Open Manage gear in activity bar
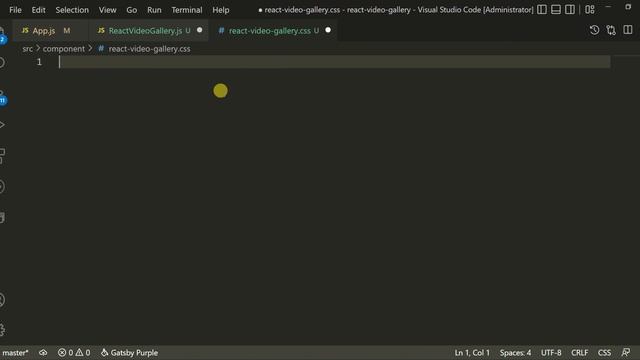 [2, 330]
